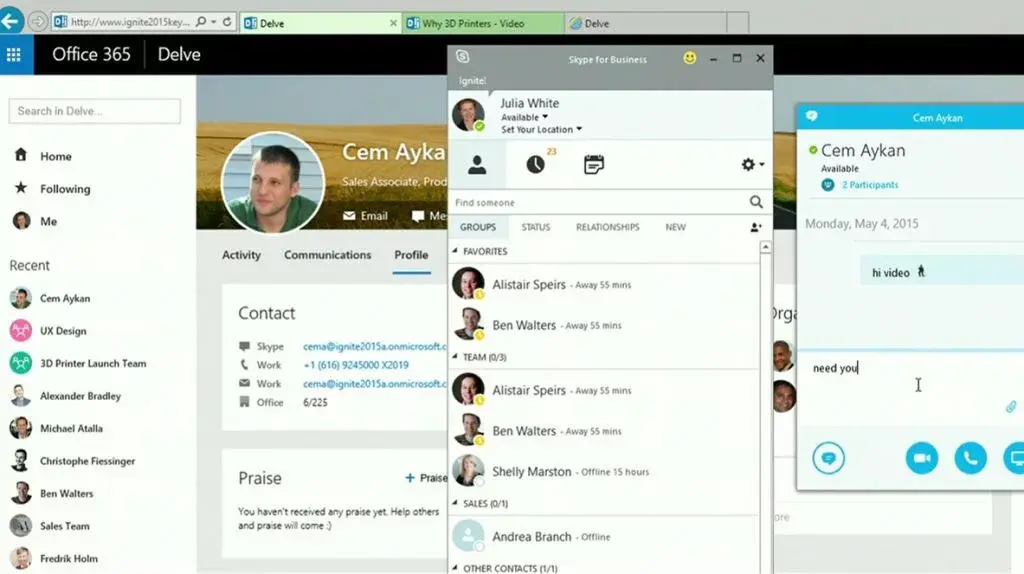The width and height of the screenshot is (1024, 574).
Task: Open the dropdown arrow beside options gear
Action: click(761, 165)
